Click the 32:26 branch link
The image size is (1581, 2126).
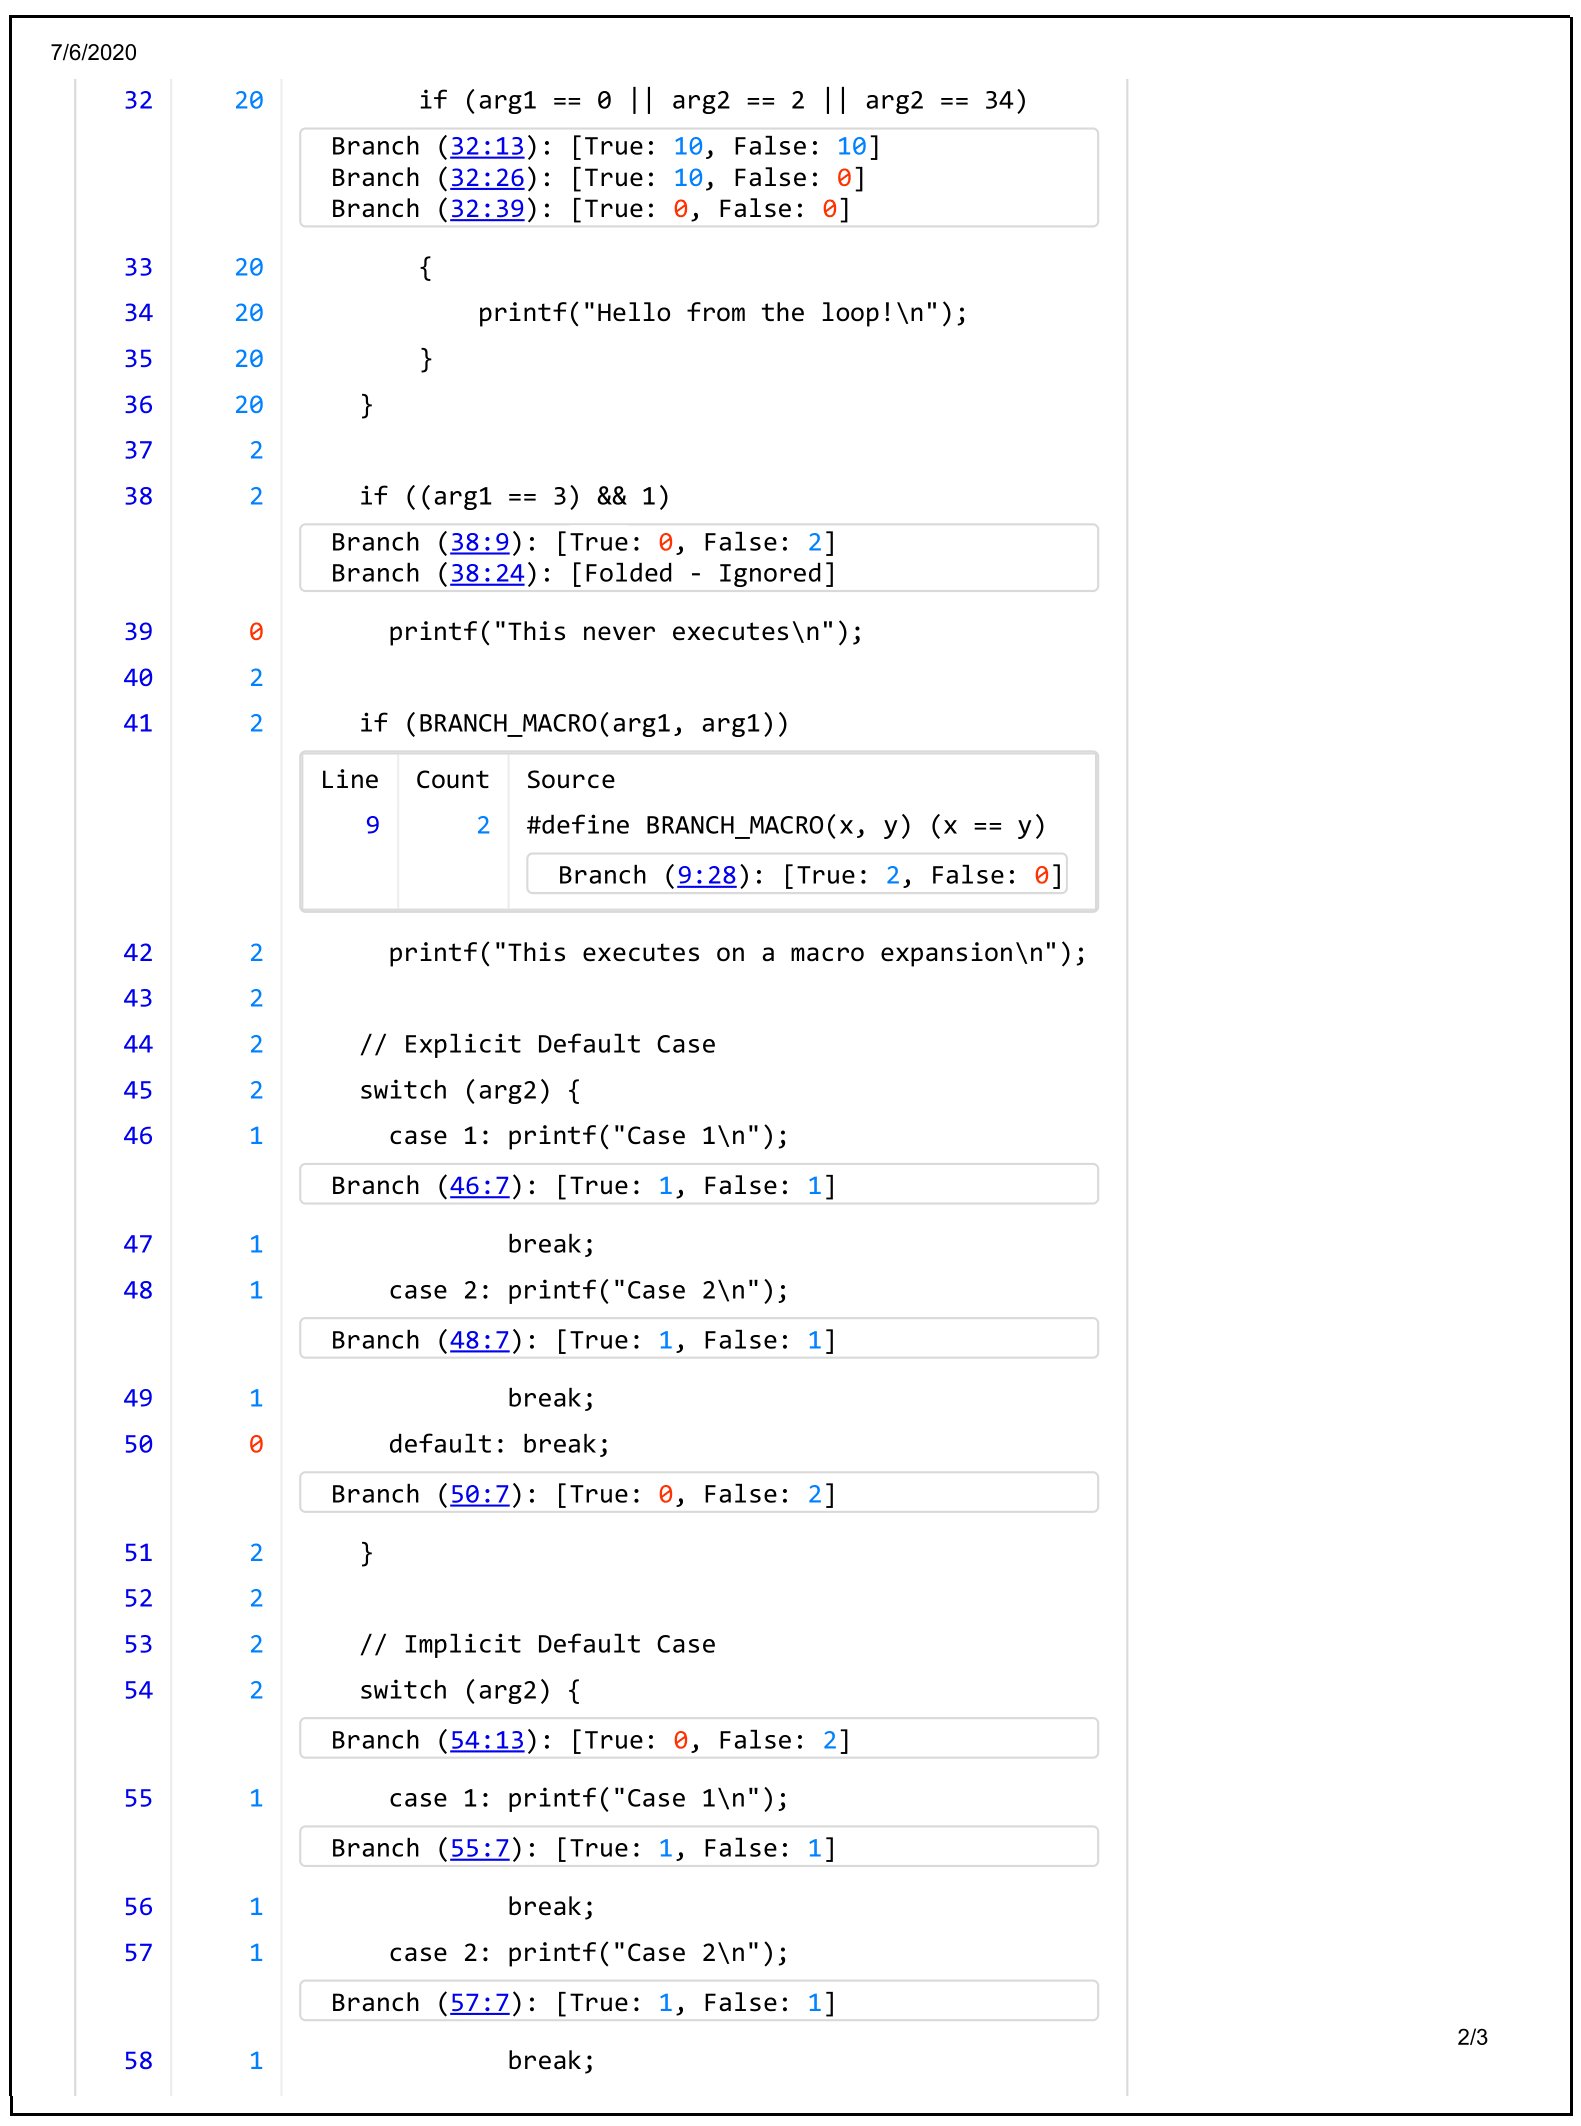point(486,178)
